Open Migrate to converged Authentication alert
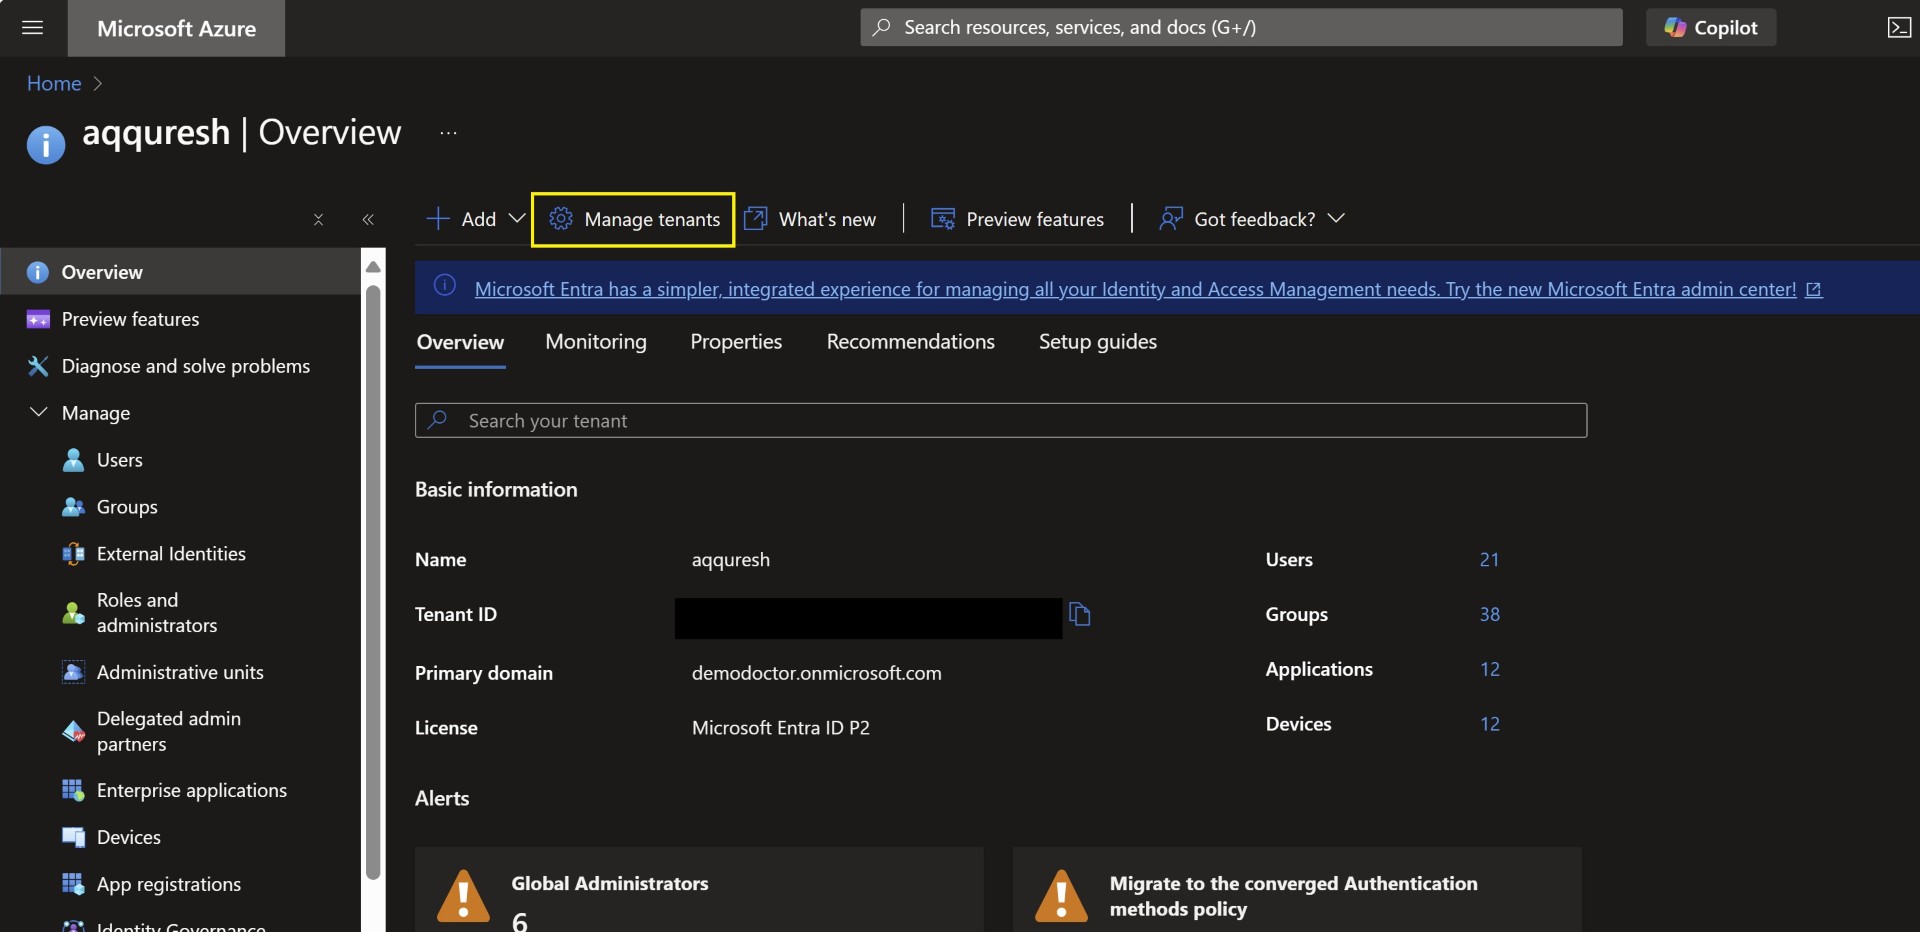 (x=1297, y=889)
